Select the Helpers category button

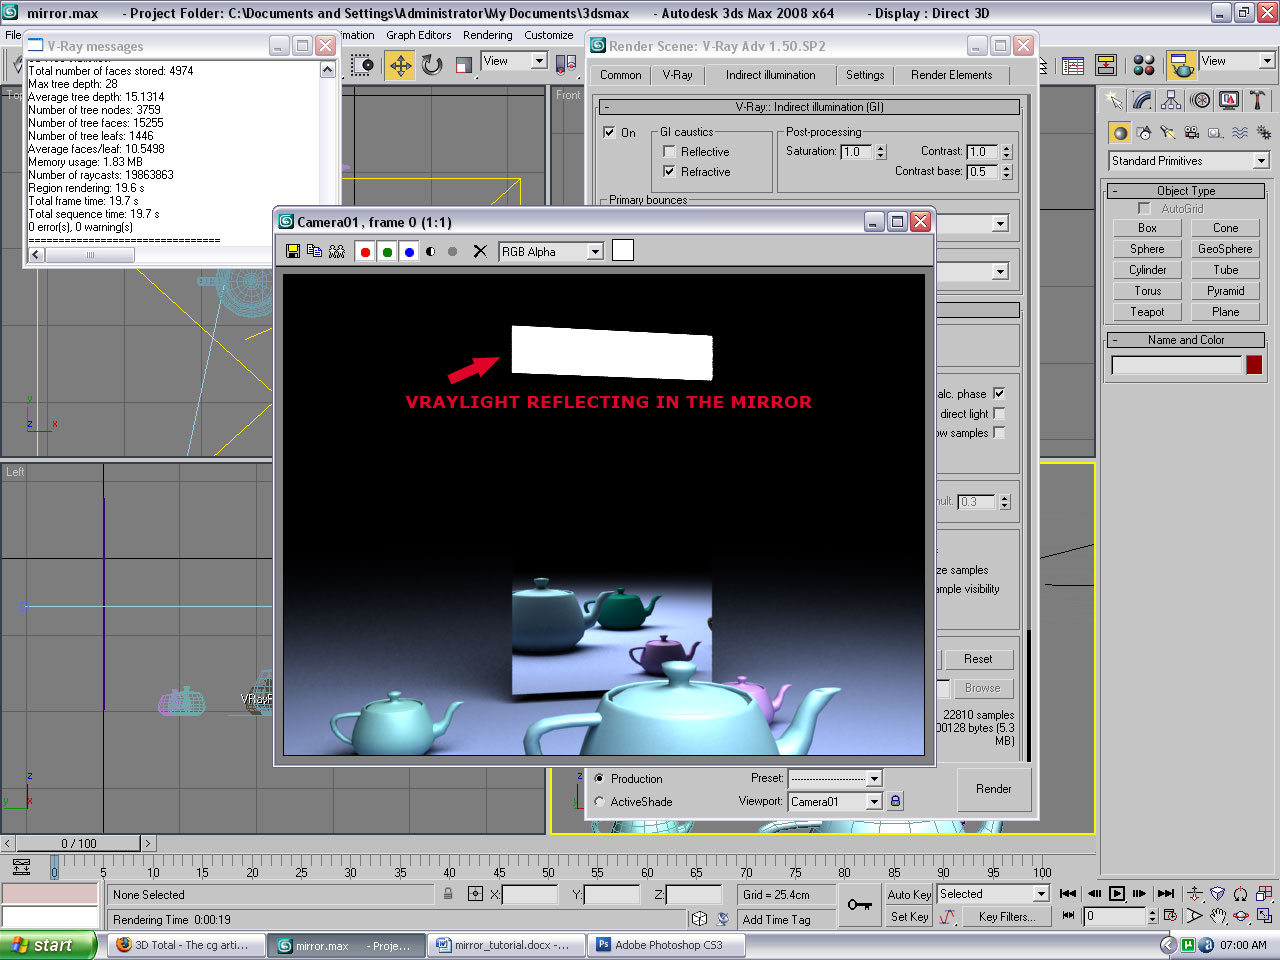1216,132
